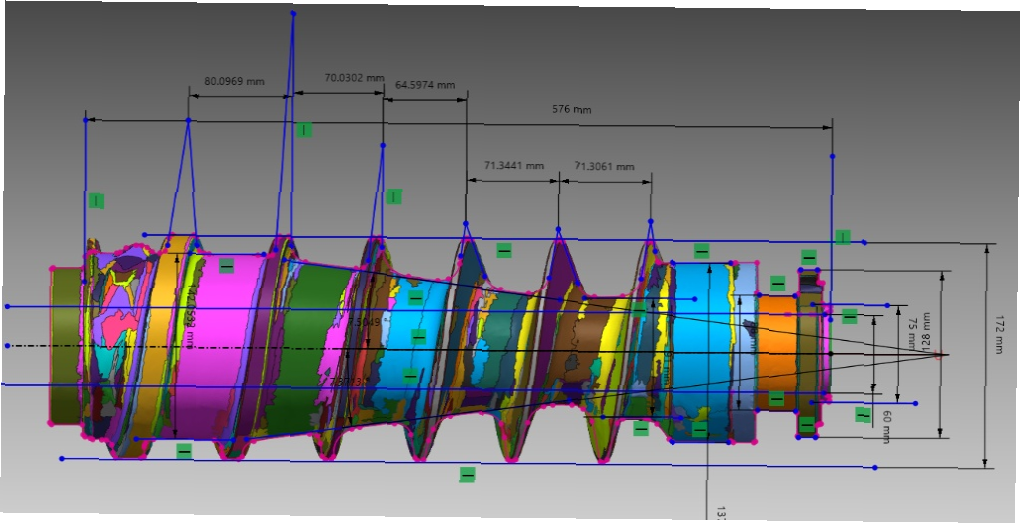
Task: Click constraint glyph beside the 75 mm extension line
Action: 850,316
